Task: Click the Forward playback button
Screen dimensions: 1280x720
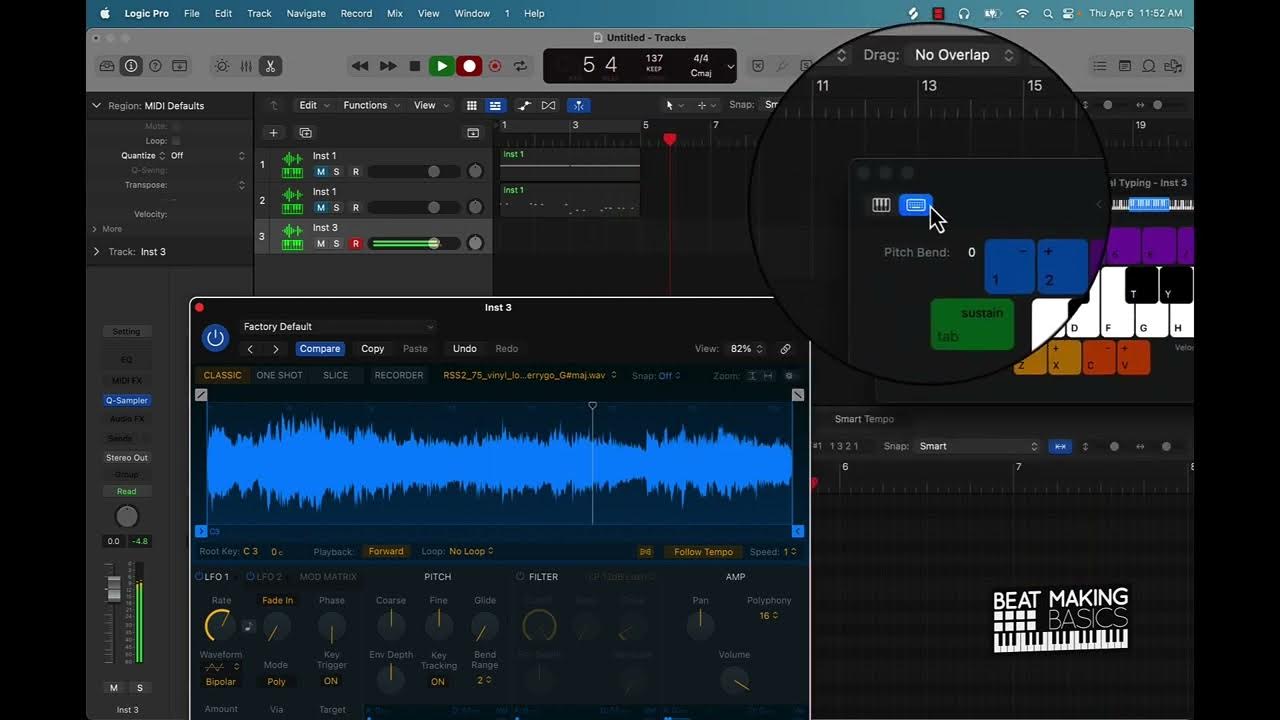Action: [386, 551]
